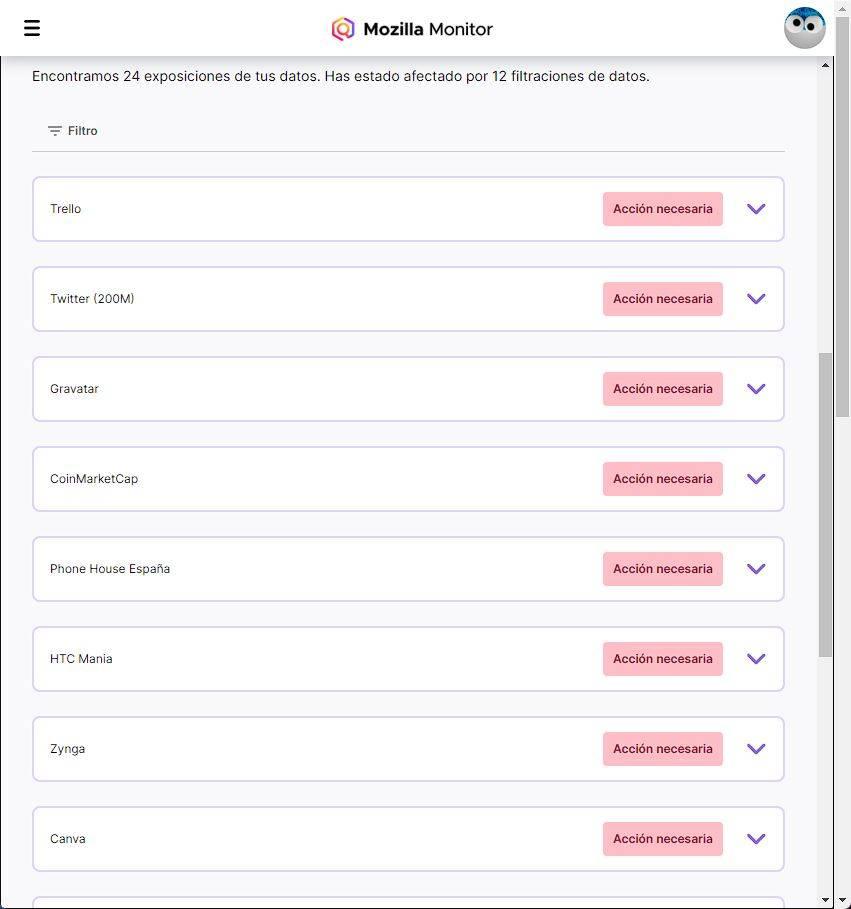
Task: Click the Acción necesaria badge on Trello
Action: point(662,208)
